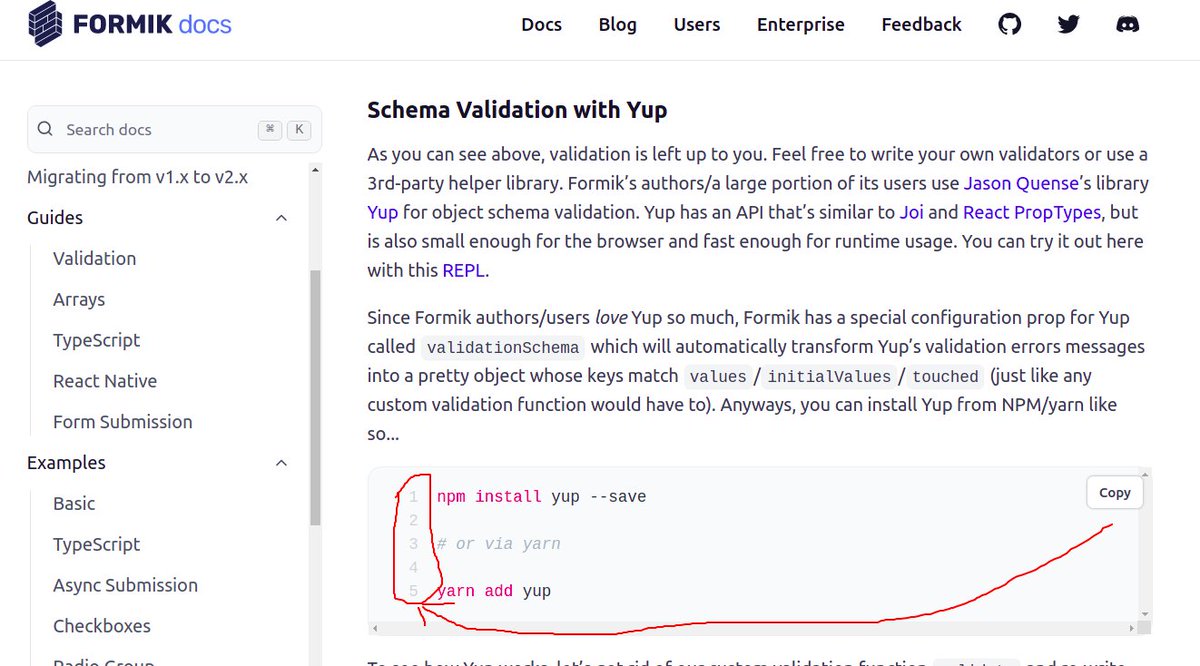Open the Basic example
This screenshot has width=1200, height=666.
click(74, 503)
